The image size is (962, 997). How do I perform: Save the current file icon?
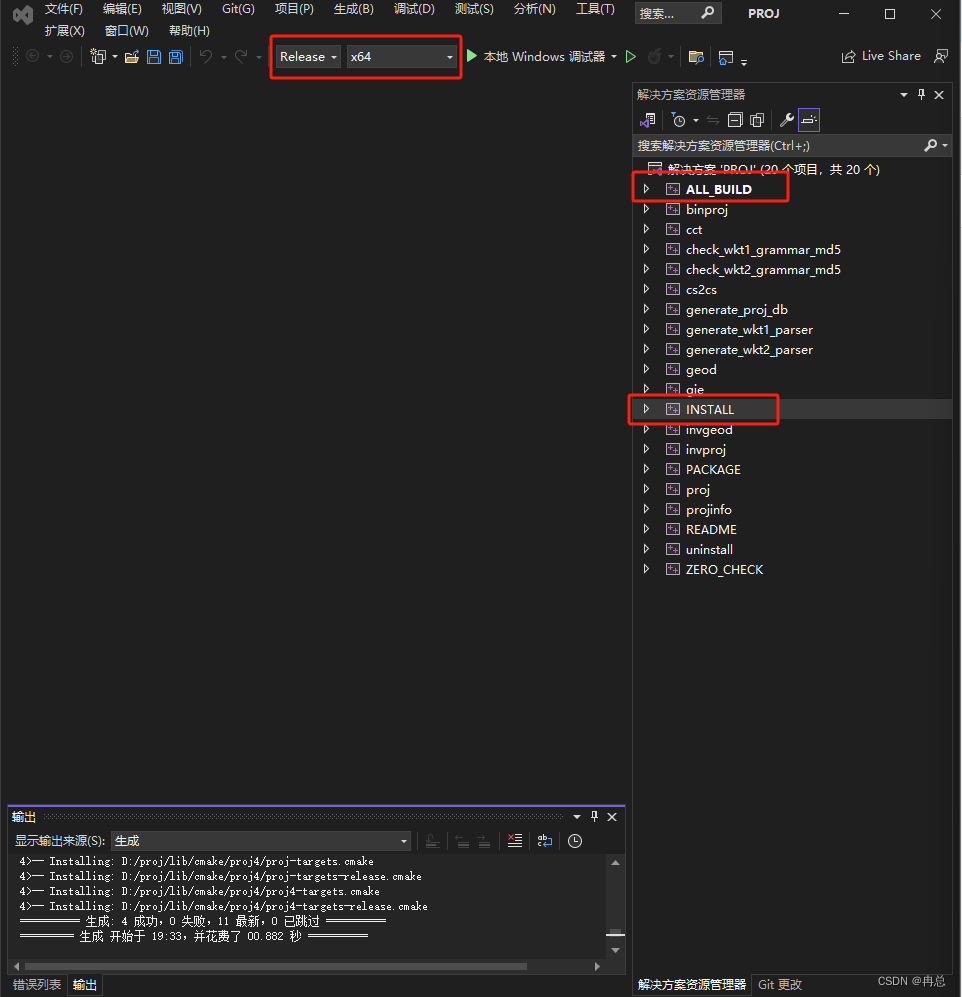click(x=154, y=57)
